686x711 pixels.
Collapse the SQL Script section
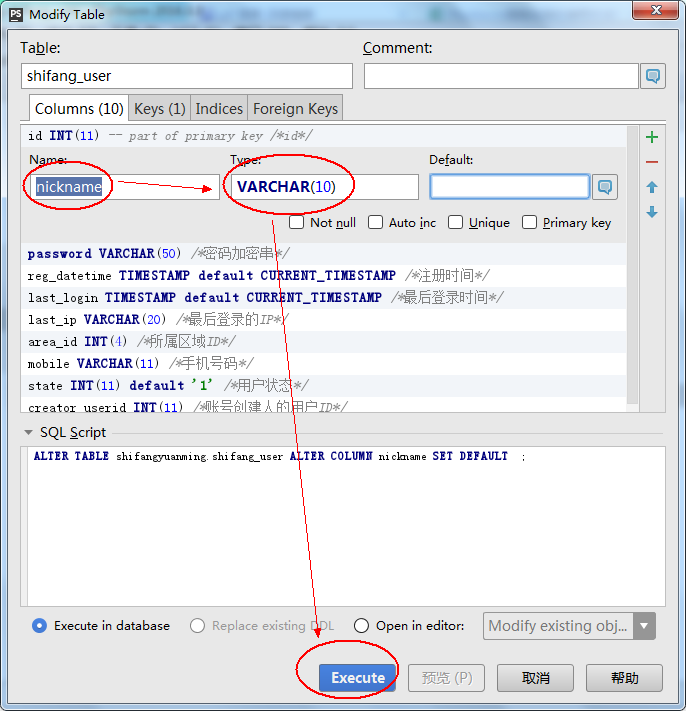tap(27, 433)
